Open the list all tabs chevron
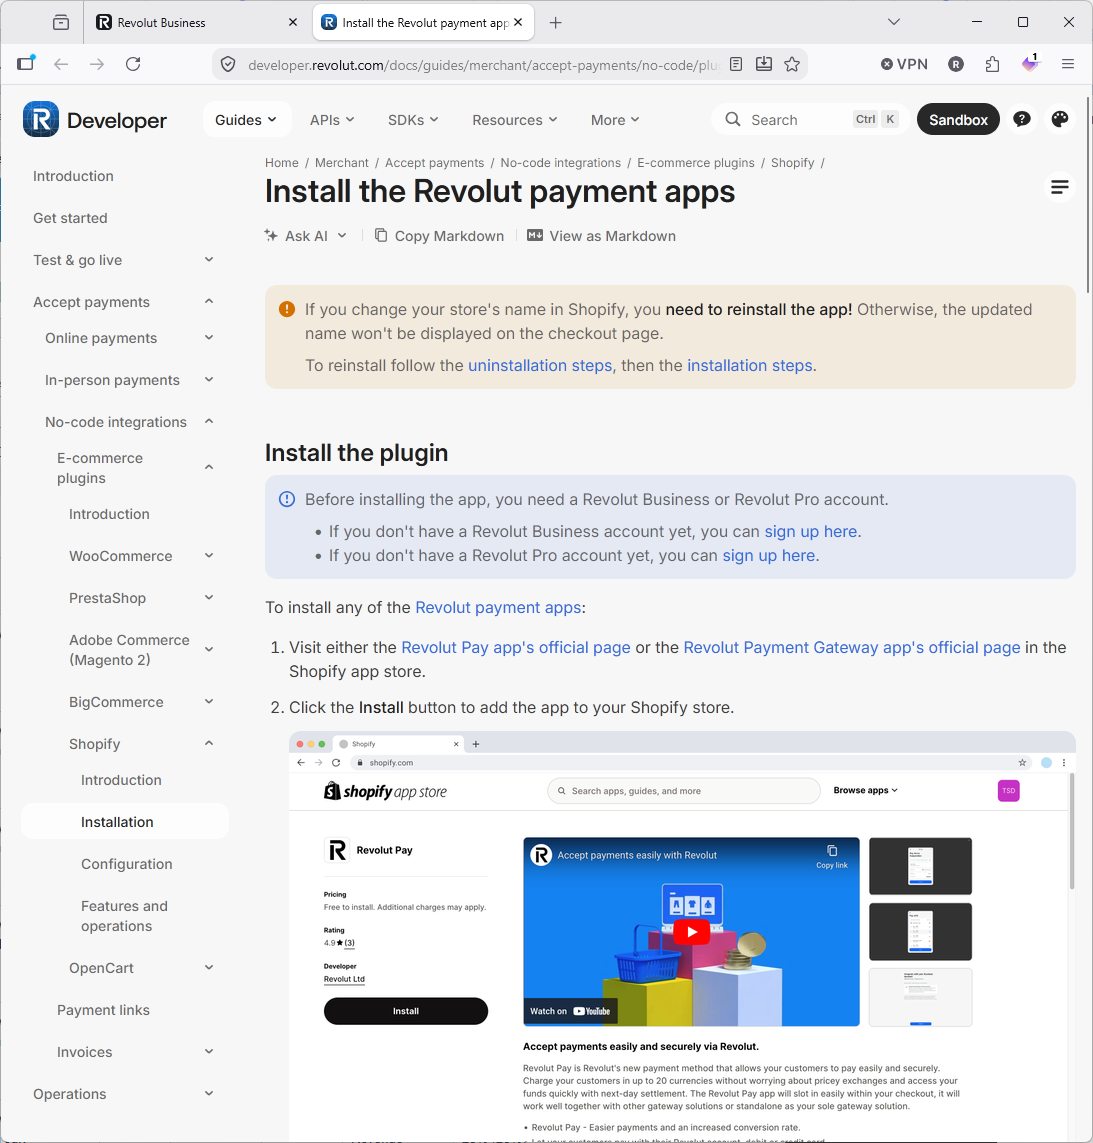1093x1143 pixels. point(894,22)
